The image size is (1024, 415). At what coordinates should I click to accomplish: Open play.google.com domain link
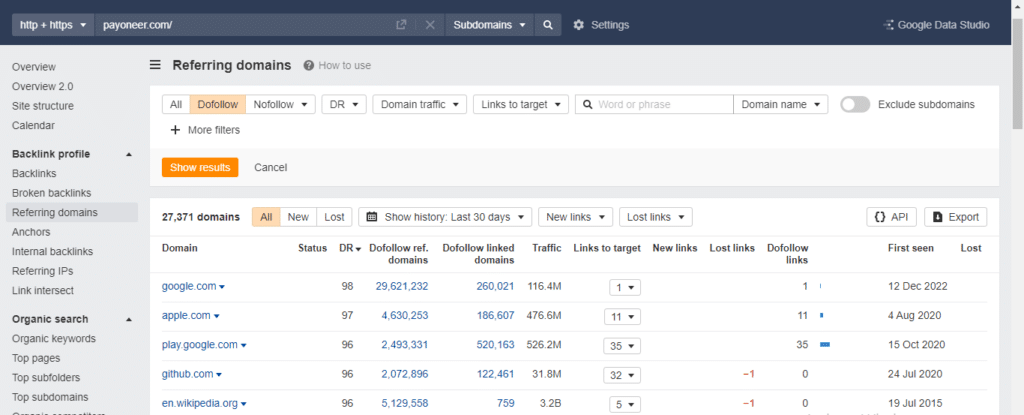199,344
